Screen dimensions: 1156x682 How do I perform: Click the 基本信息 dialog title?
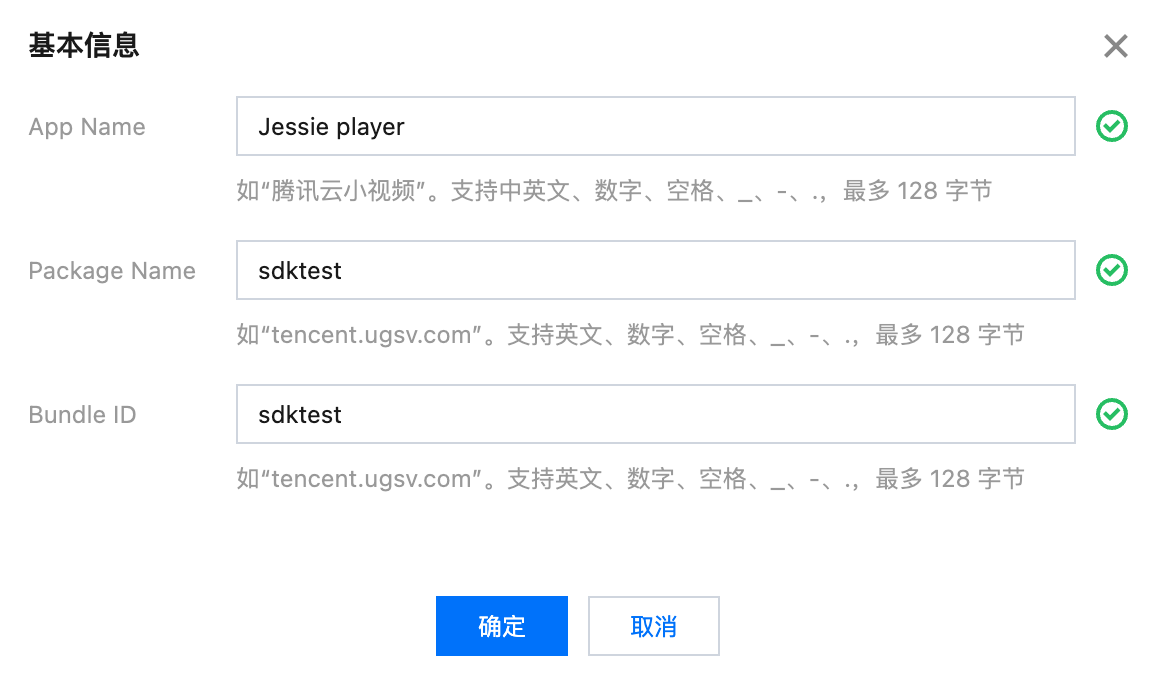(x=84, y=46)
